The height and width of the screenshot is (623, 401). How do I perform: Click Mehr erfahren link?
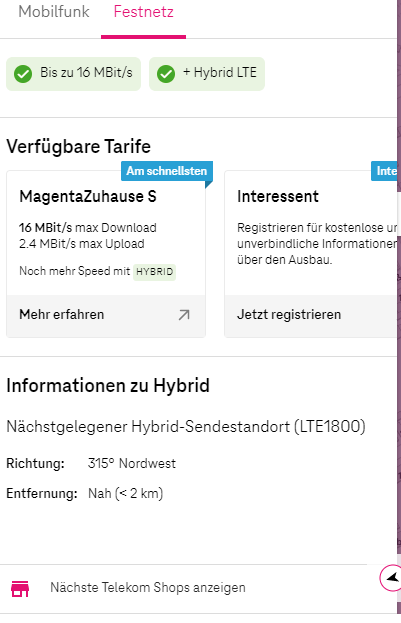tap(62, 315)
